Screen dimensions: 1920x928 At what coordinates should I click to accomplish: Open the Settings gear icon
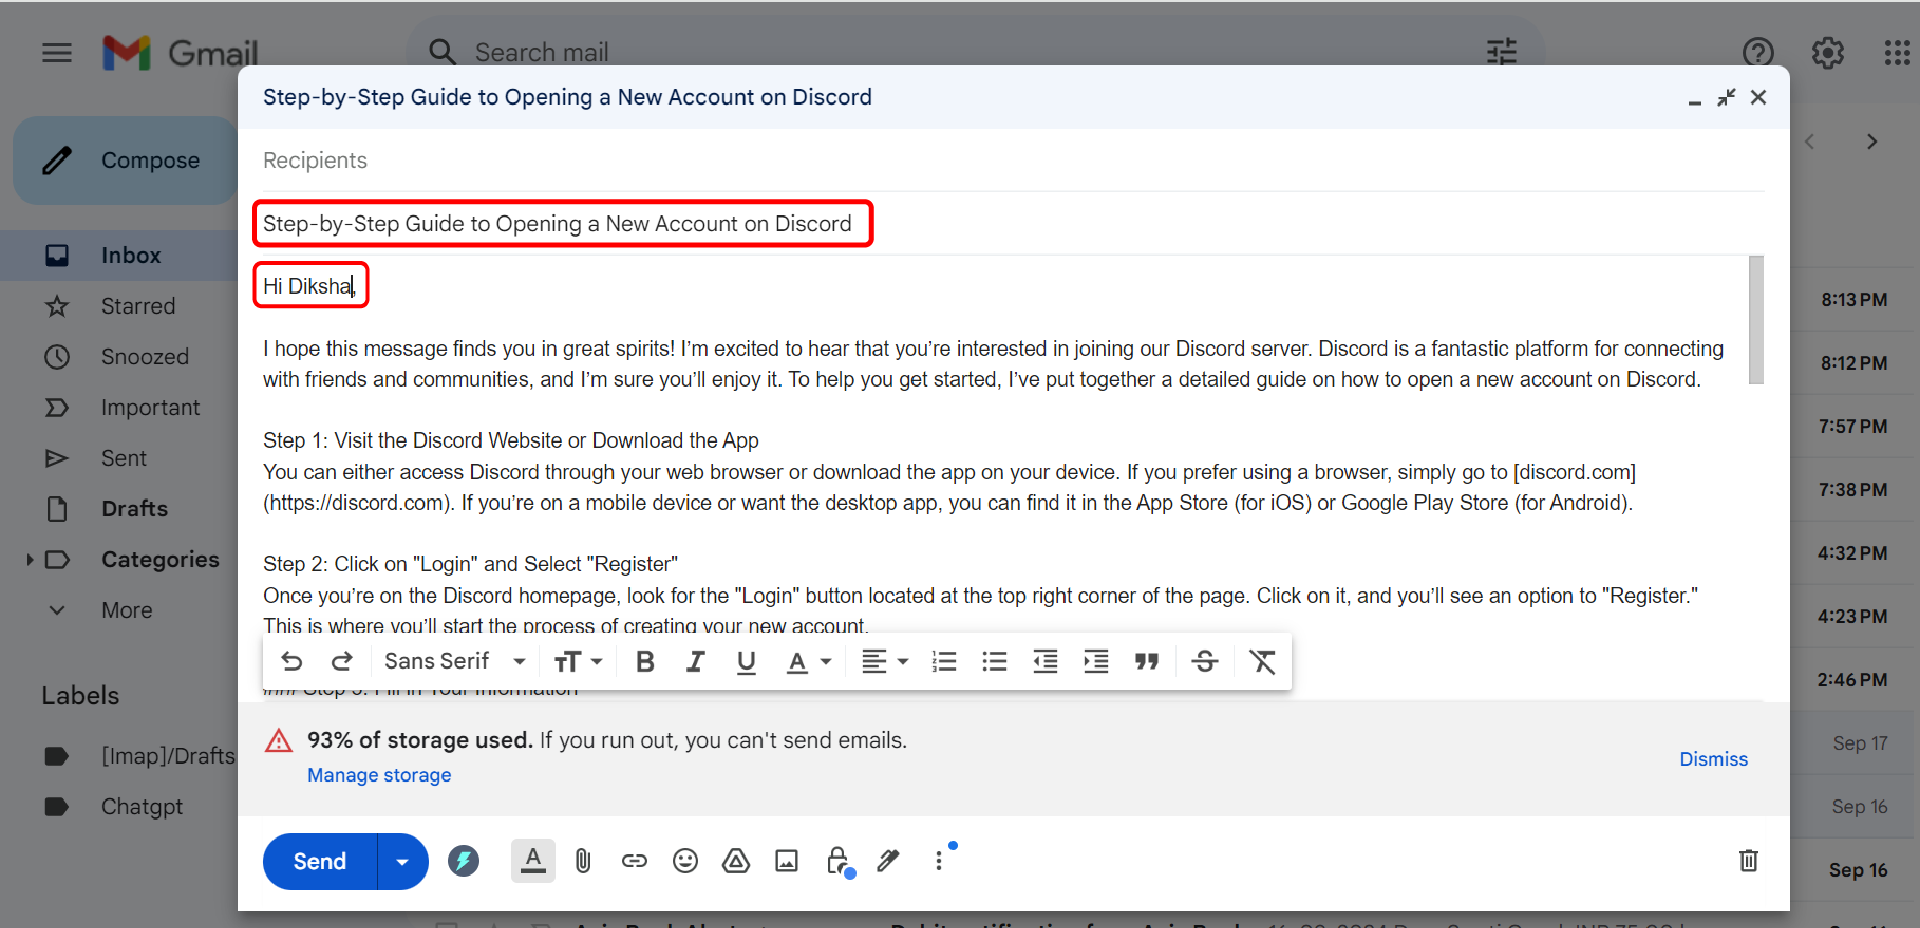click(x=1827, y=52)
